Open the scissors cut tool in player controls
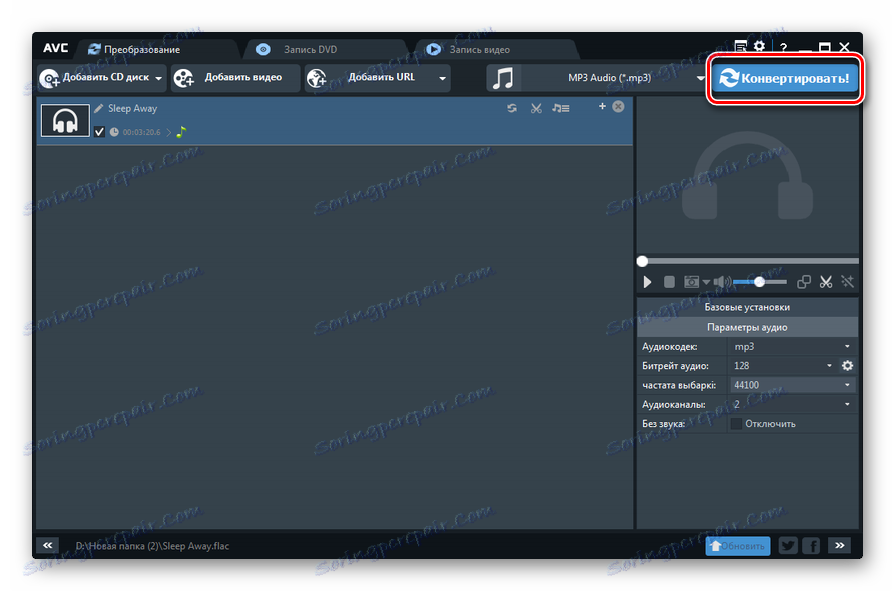Image resolution: width=895 pixels, height=591 pixels. click(826, 282)
